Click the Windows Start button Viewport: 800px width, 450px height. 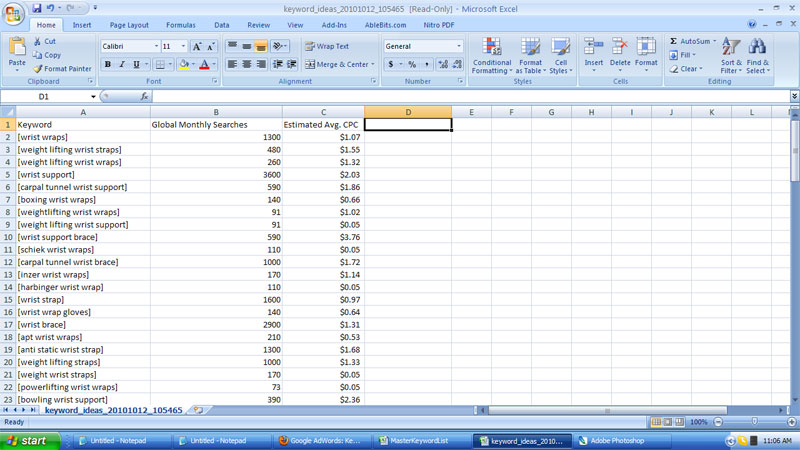tap(27, 440)
